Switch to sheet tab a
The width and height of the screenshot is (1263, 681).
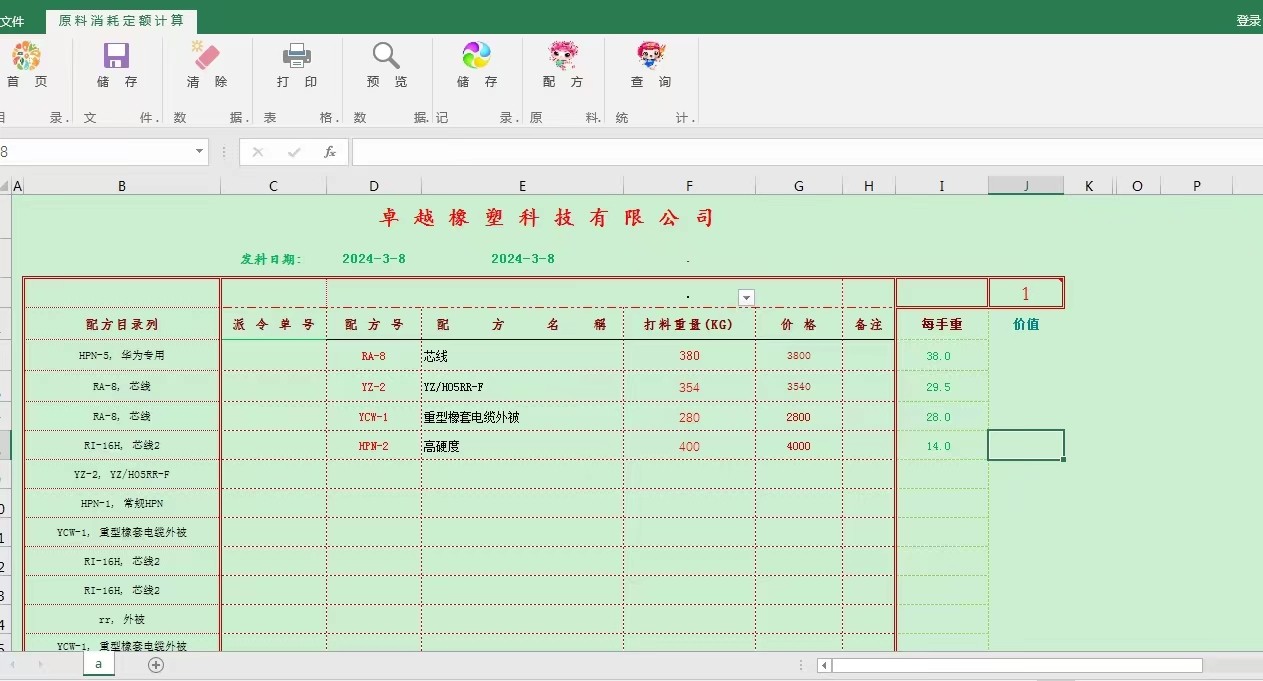coord(98,664)
